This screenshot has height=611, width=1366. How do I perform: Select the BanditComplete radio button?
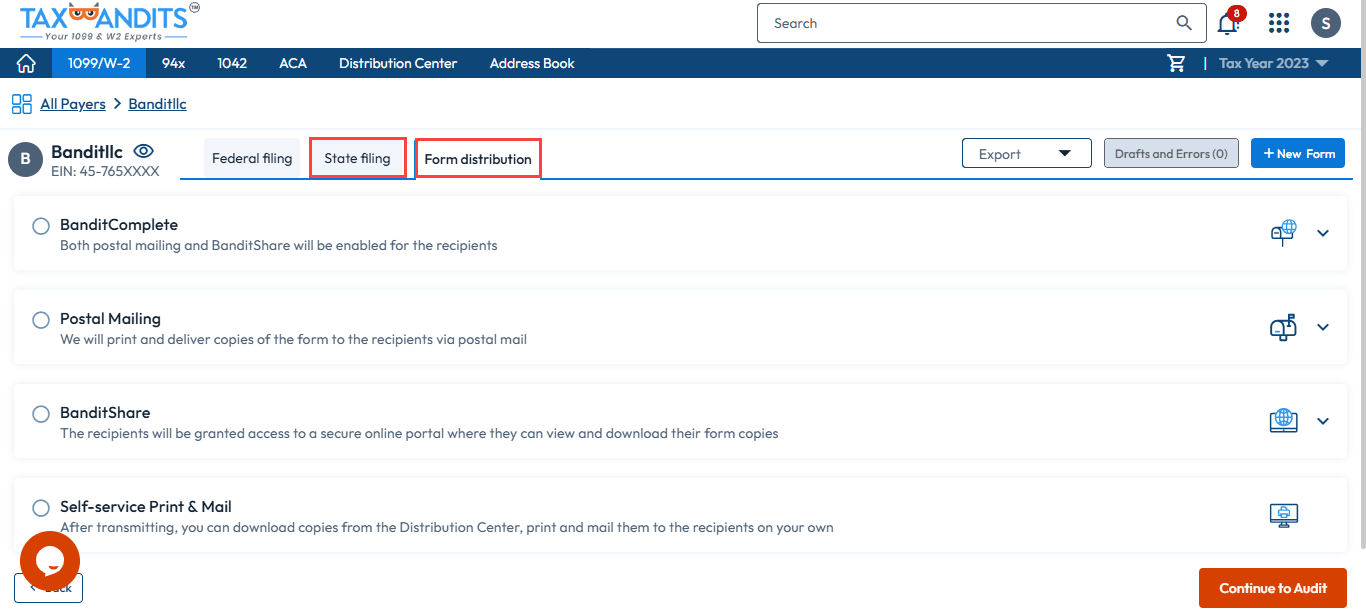click(x=41, y=226)
